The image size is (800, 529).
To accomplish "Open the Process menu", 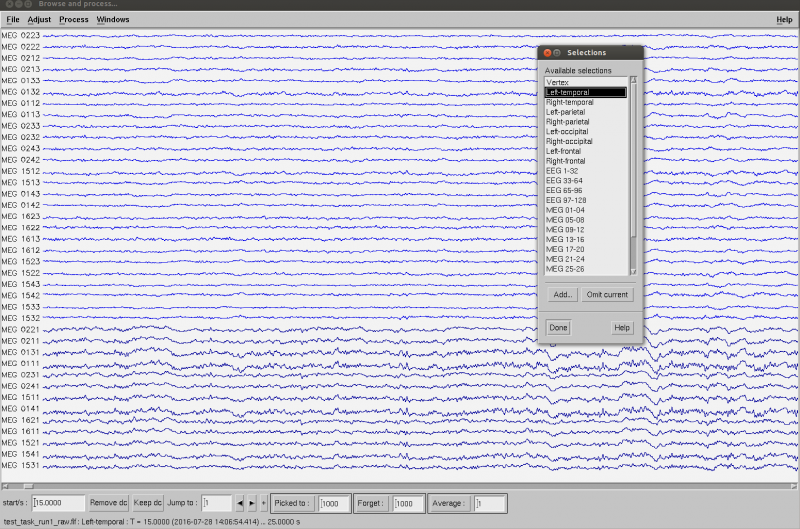I will [x=74, y=20].
